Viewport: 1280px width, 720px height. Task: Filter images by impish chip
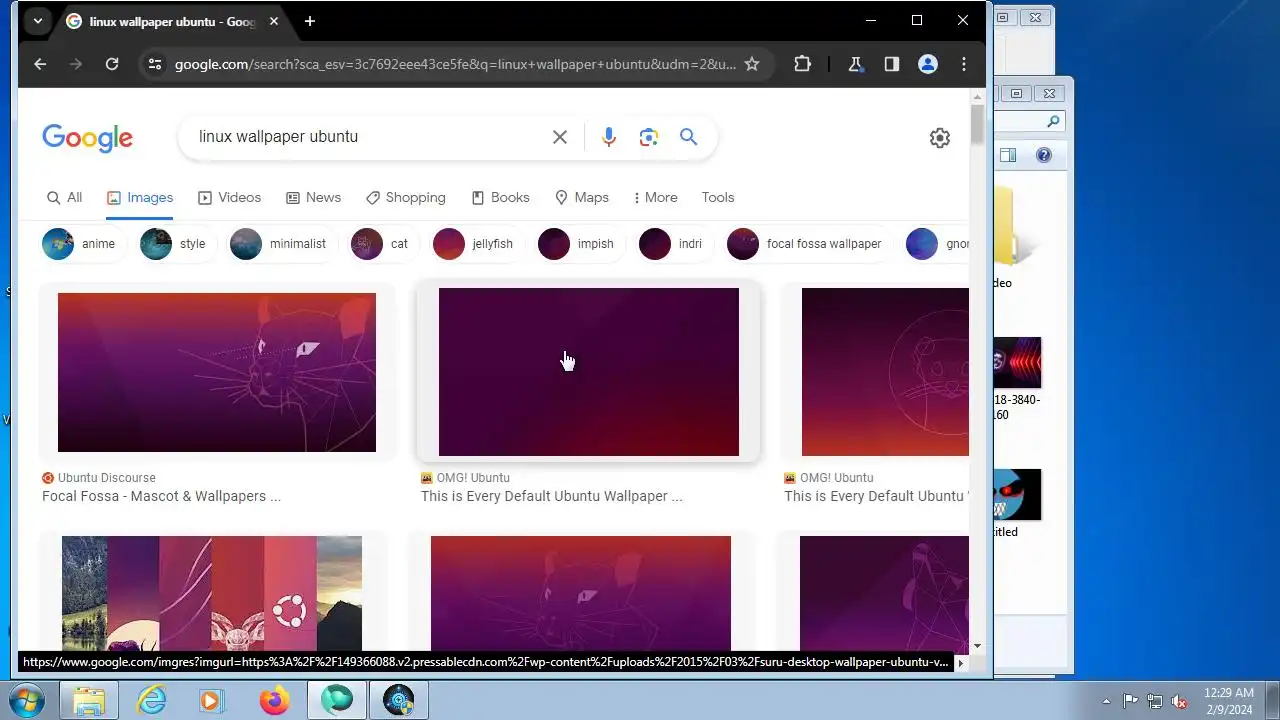click(581, 244)
